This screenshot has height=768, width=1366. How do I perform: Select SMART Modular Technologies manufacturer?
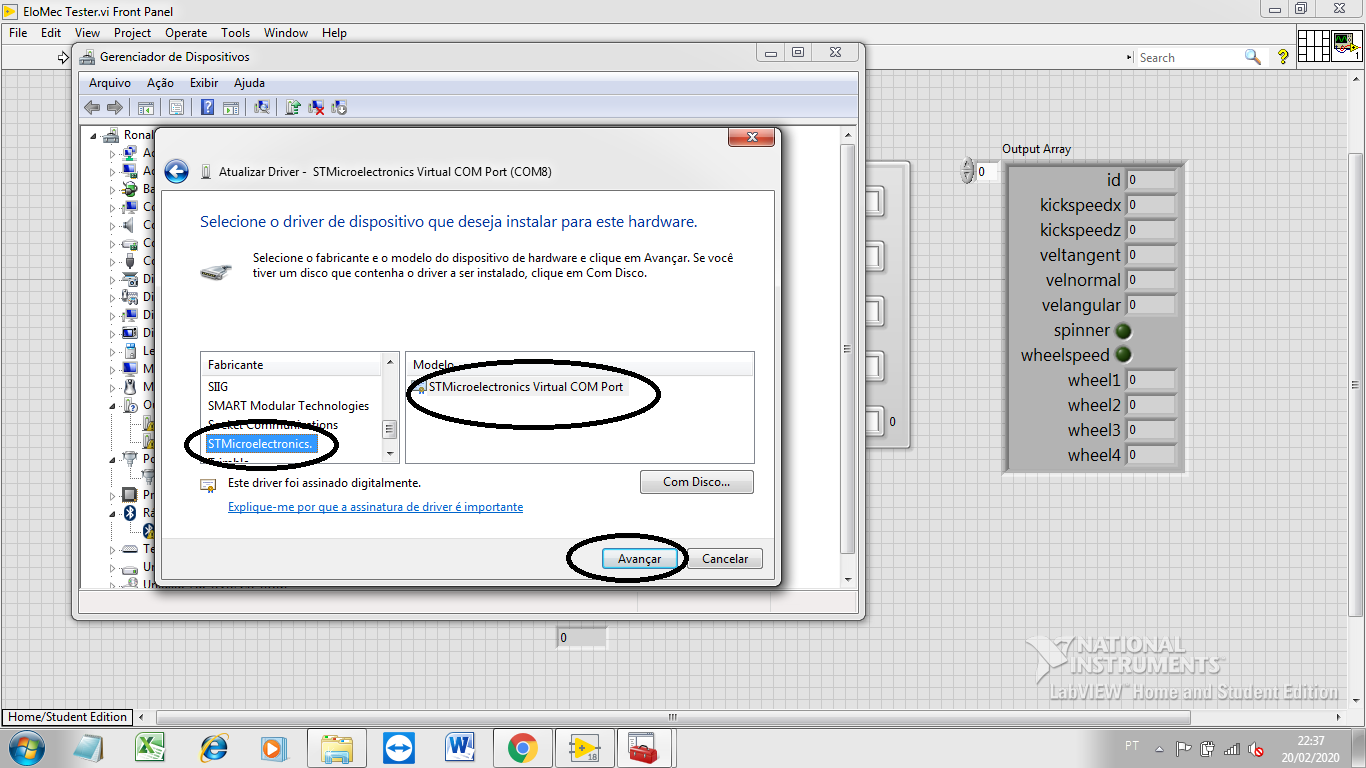click(x=288, y=406)
